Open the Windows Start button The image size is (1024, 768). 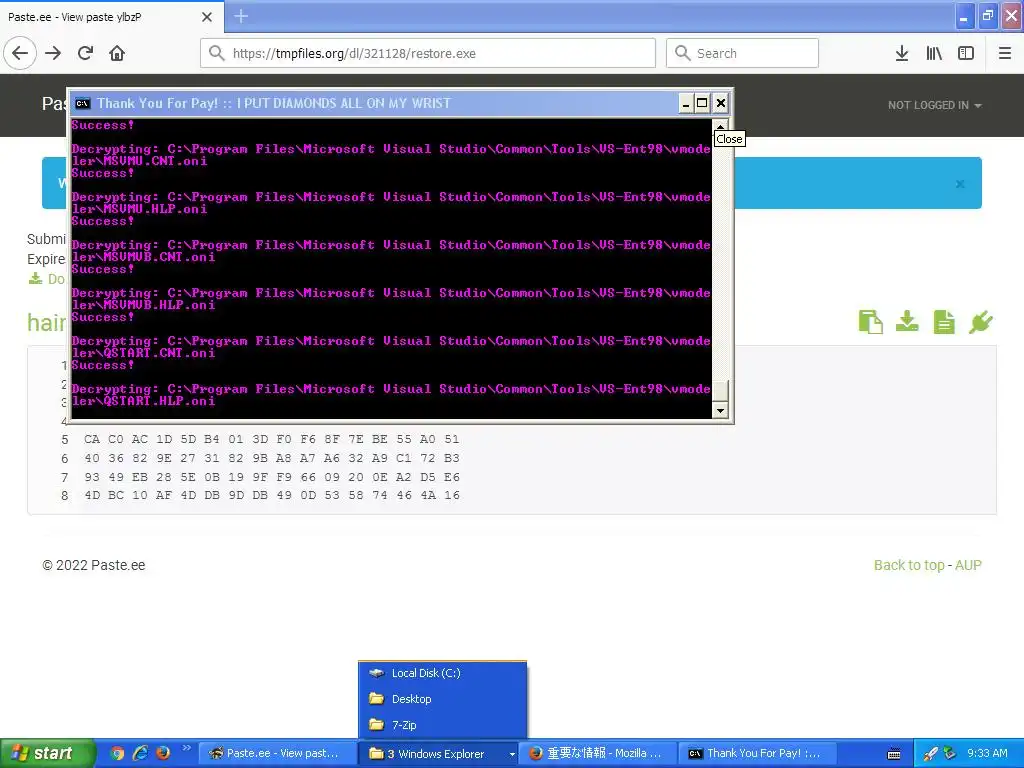point(47,754)
